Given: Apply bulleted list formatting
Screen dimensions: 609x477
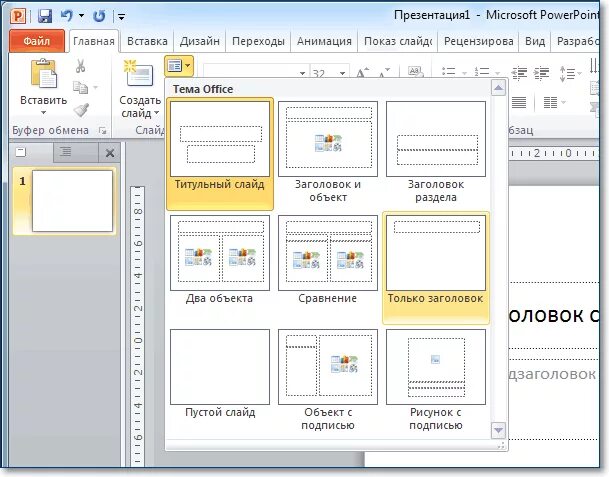Looking at the screenshot, I should tap(449, 73).
